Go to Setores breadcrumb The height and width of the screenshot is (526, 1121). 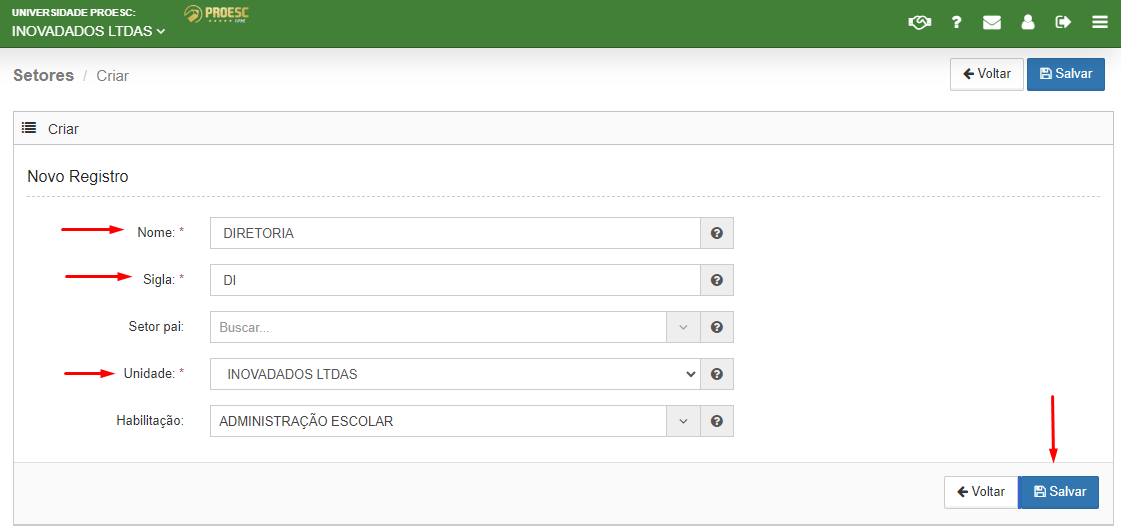44,75
